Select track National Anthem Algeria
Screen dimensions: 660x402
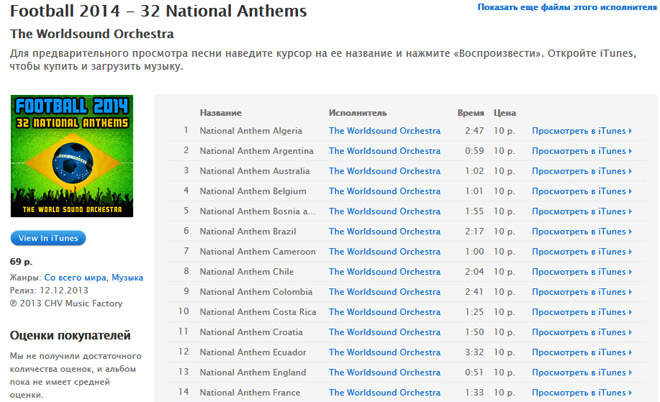(x=251, y=131)
